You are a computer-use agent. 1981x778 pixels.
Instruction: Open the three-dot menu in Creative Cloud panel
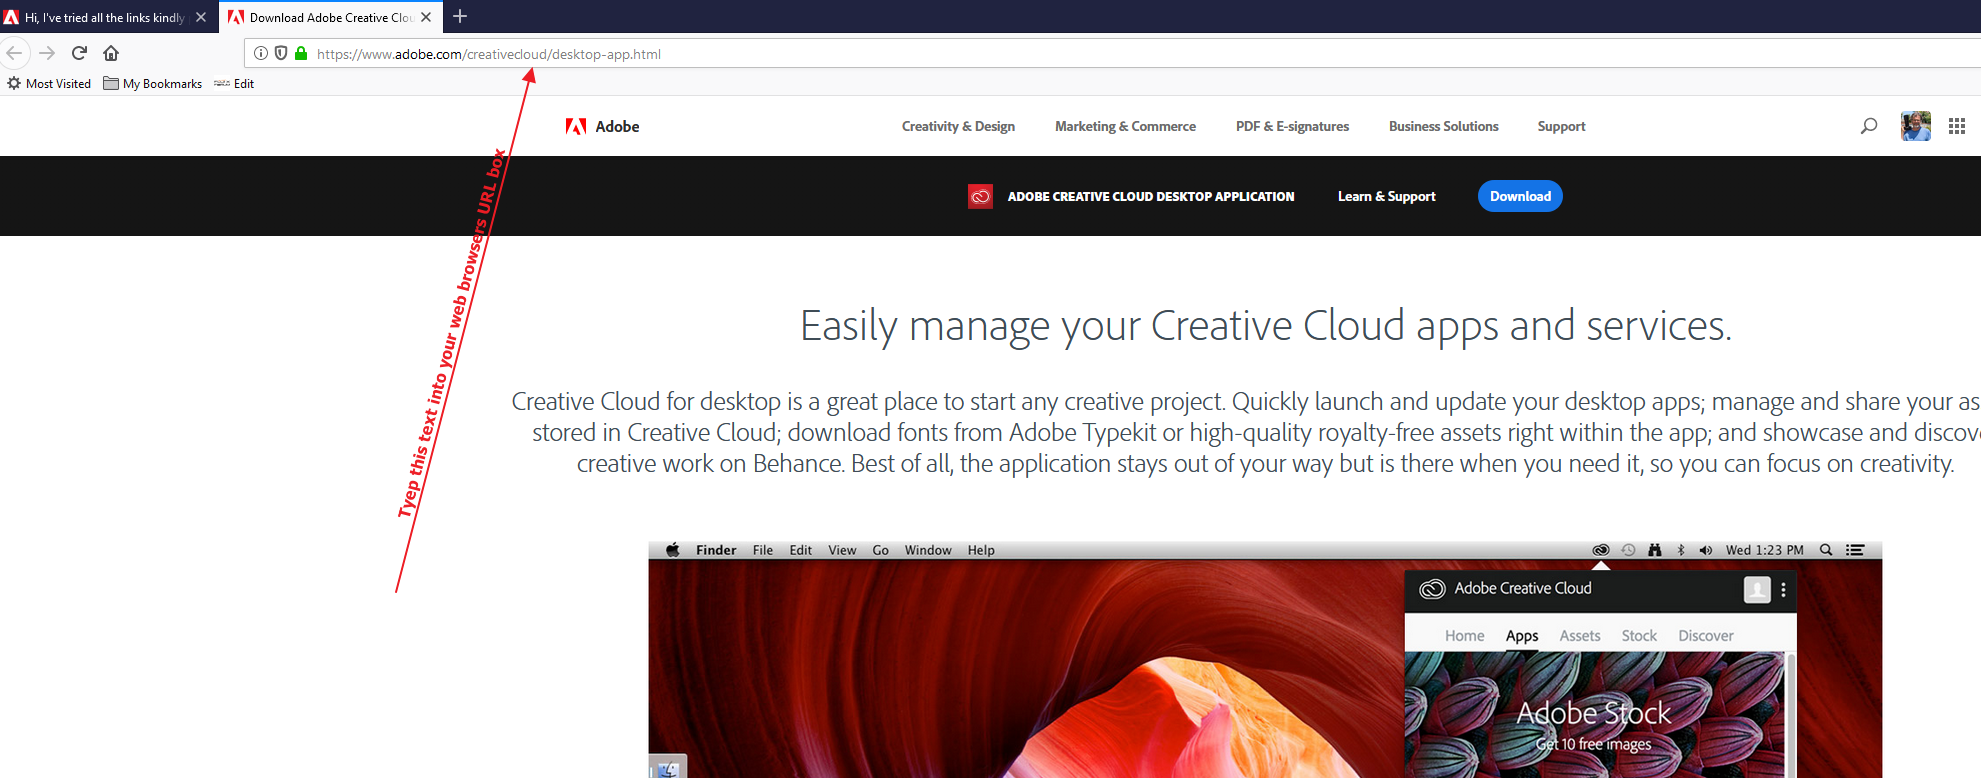coord(1783,590)
